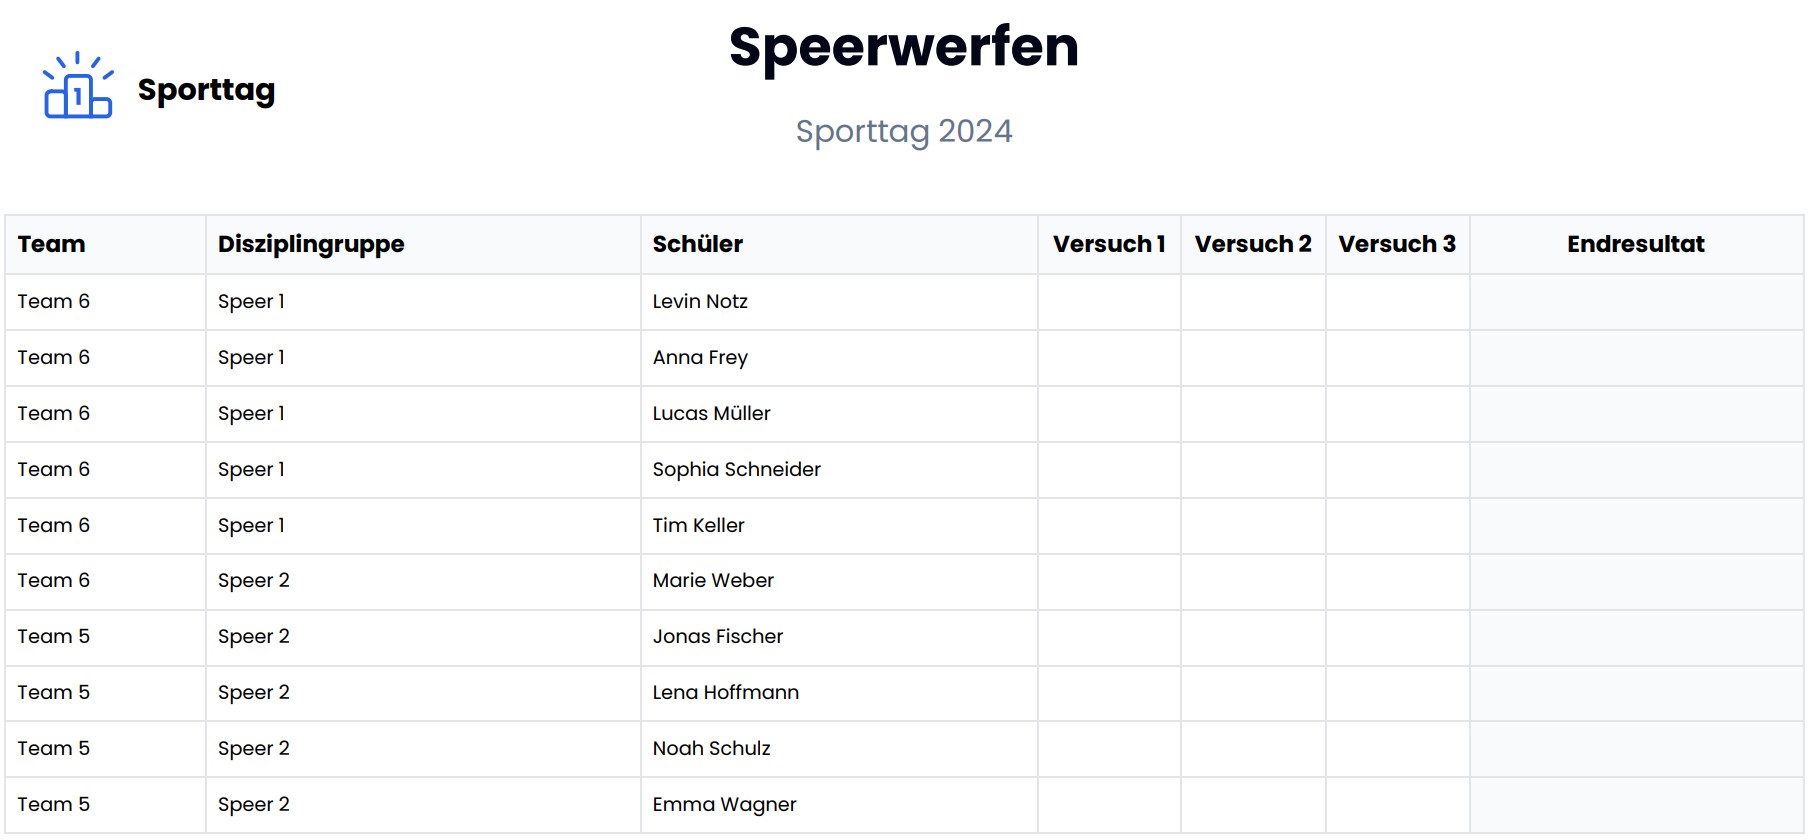The image size is (1814, 840).
Task: Click Versuch 2 cell for Anna Frey
Action: (1253, 358)
